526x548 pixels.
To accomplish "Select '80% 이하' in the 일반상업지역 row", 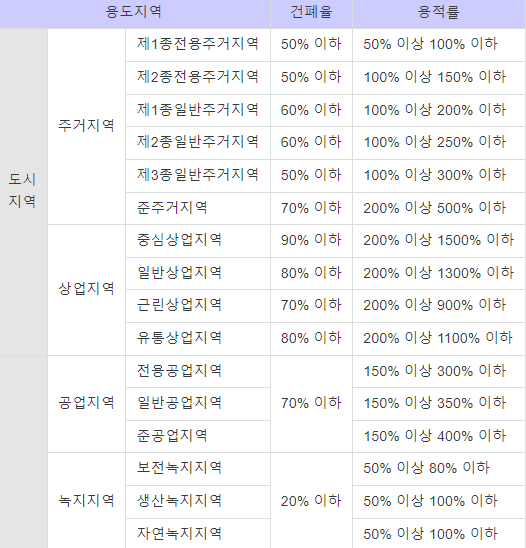I will tap(311, 273).
